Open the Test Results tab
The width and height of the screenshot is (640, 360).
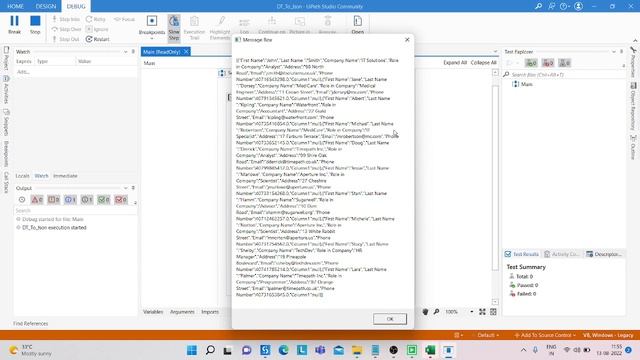point(522,254)
